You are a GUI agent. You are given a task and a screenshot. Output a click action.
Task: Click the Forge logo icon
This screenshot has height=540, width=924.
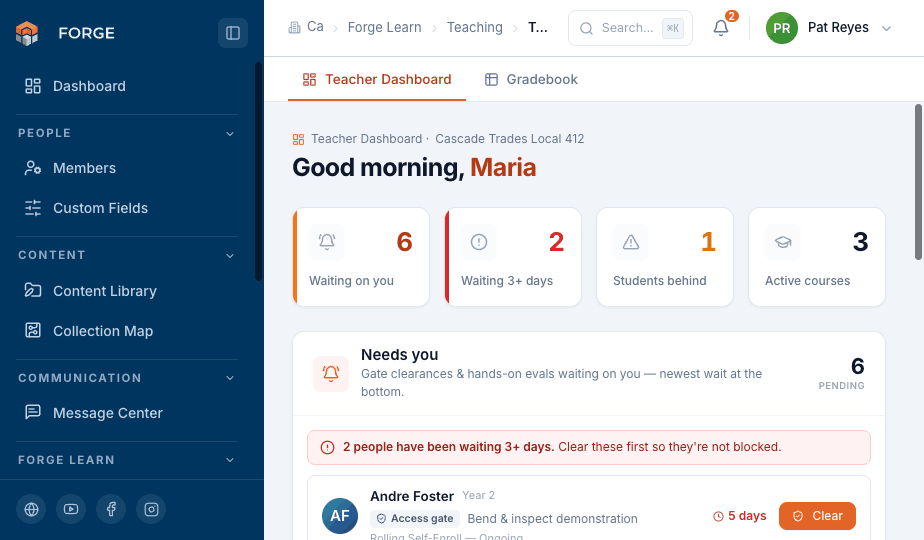tap(27, 33)
